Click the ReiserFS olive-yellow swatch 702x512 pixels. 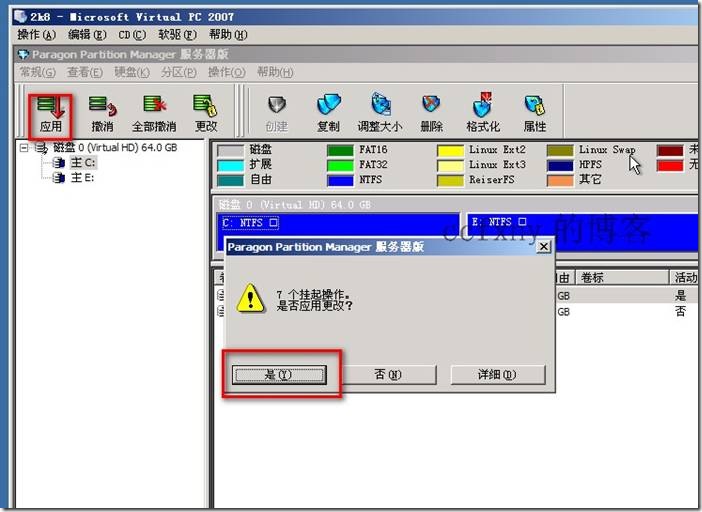(x=450, y=180)
